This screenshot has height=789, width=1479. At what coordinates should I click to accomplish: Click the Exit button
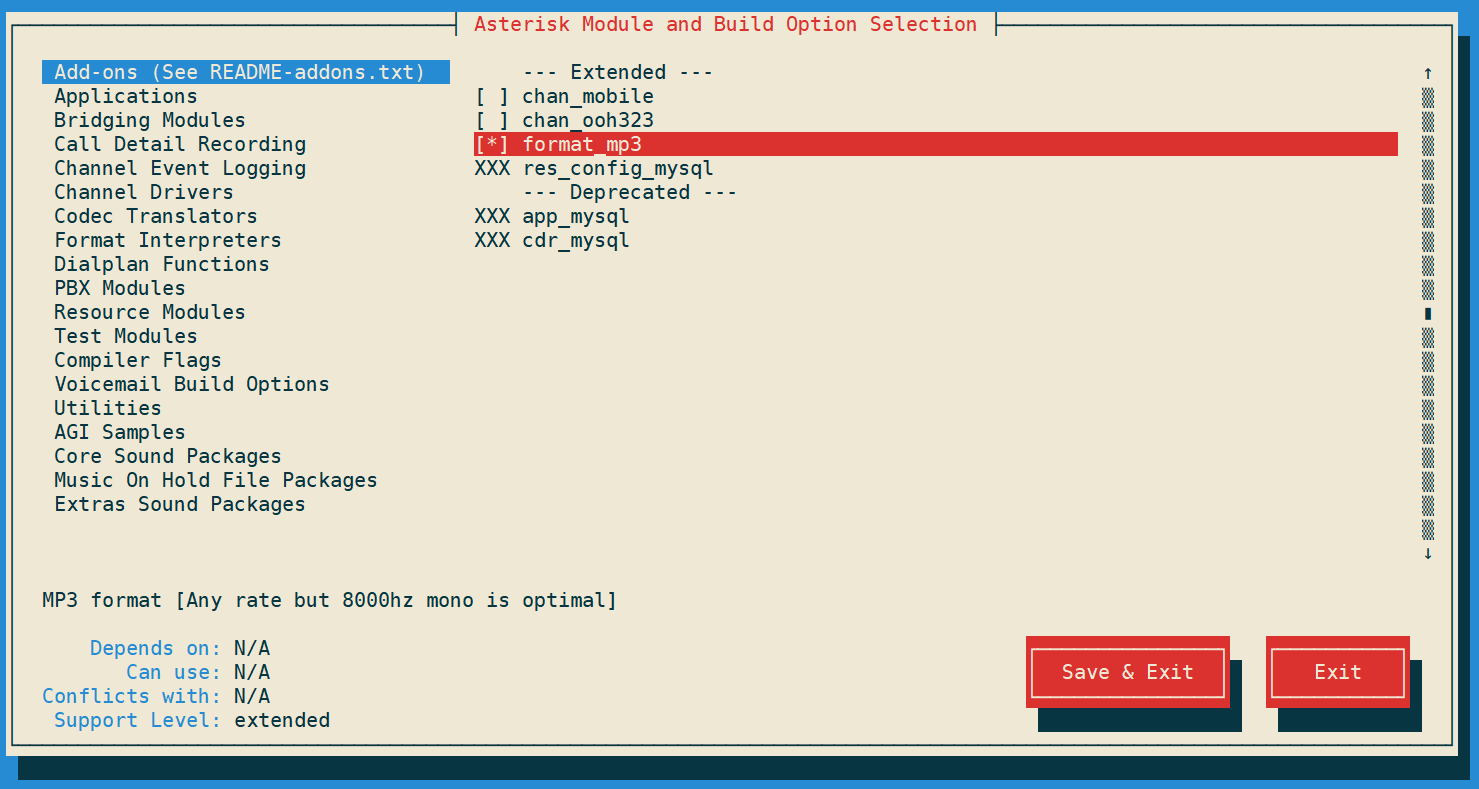1338,672
